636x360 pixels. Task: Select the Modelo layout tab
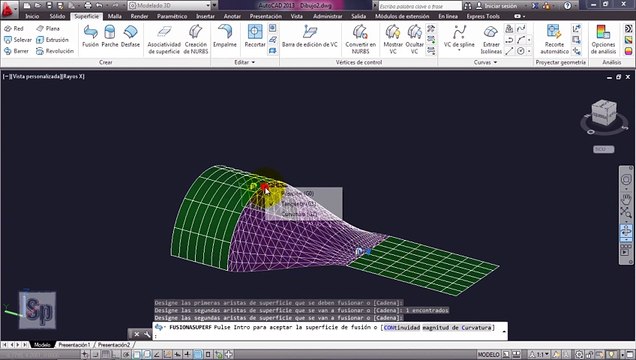pos(42,345)
